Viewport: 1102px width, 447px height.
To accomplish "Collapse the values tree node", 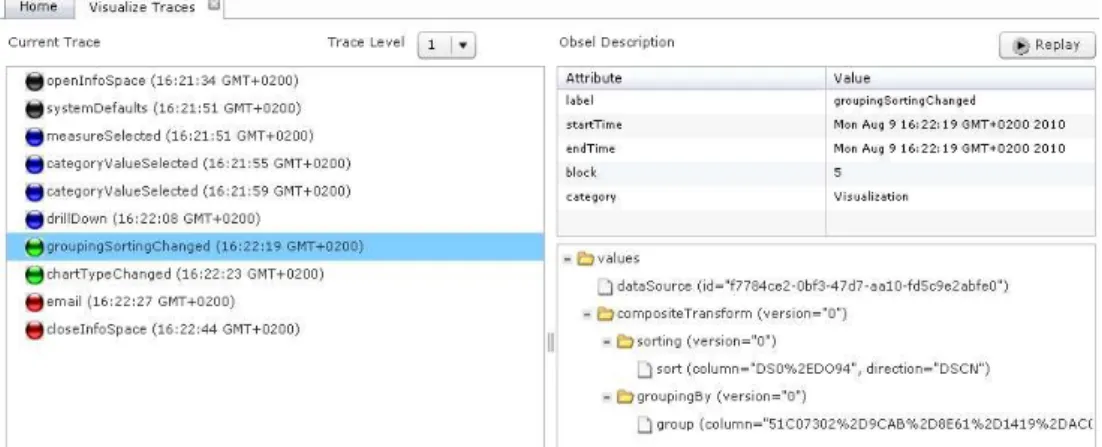I will coord(567,259).
